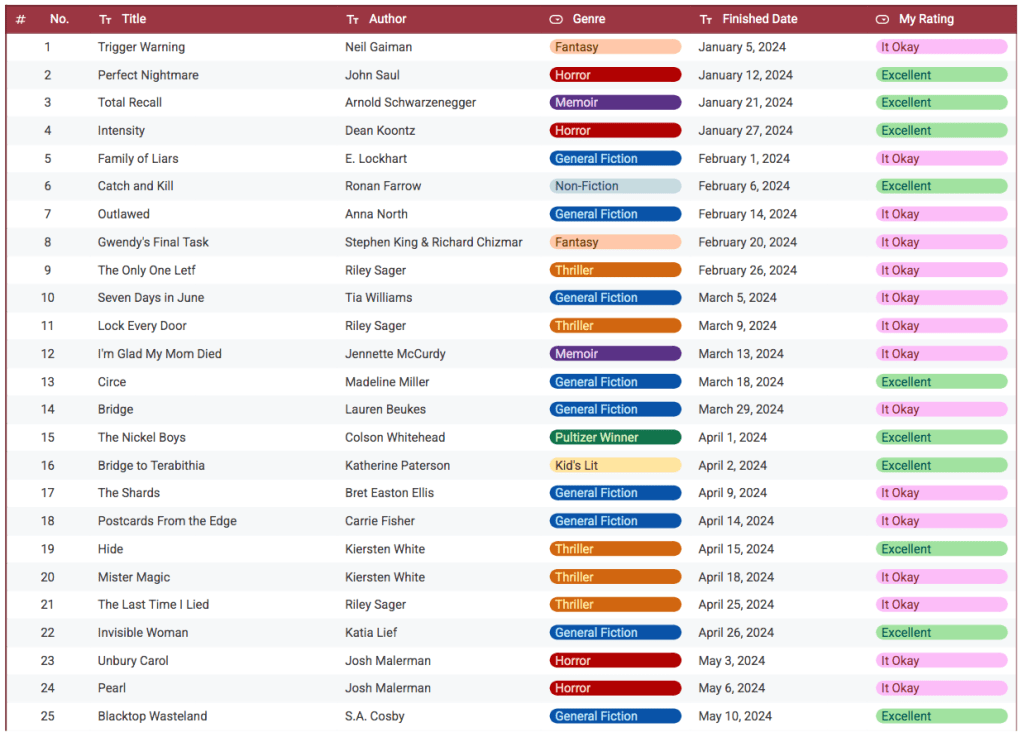Screen dimensions: 1023x737
Task: Select the title cell Mister Magic
Action: [134, 577]
